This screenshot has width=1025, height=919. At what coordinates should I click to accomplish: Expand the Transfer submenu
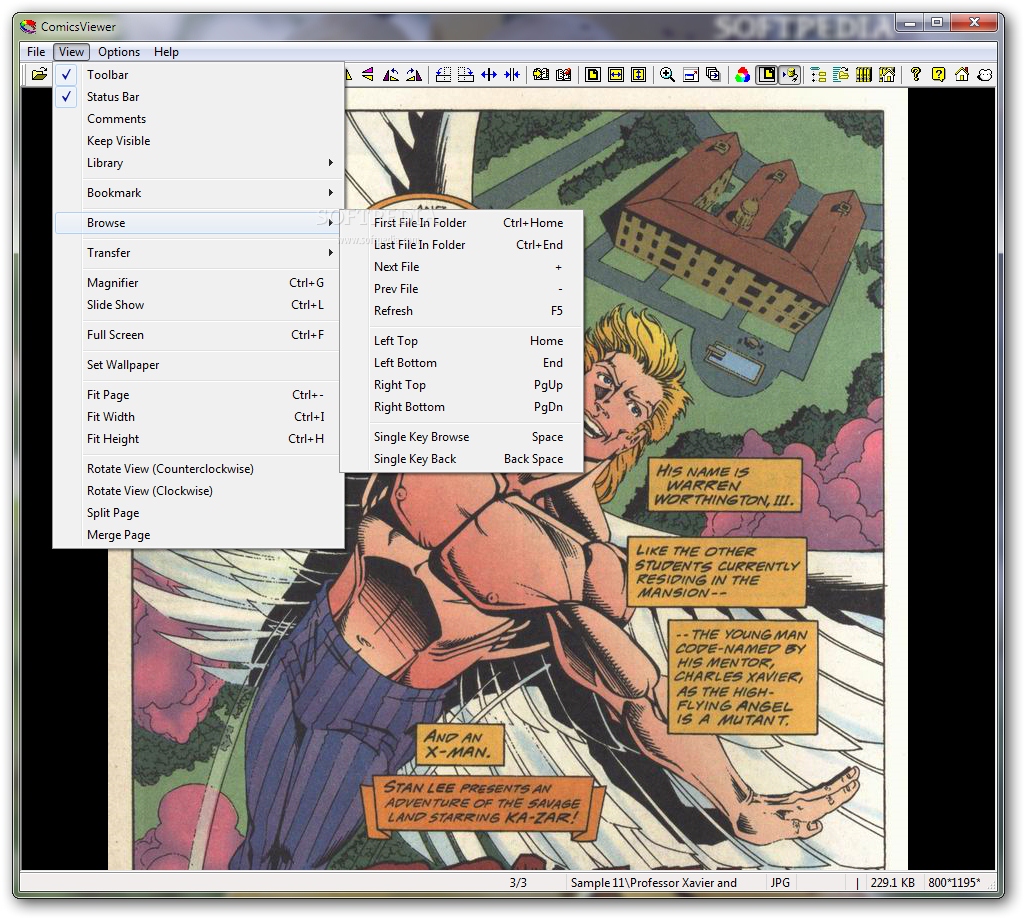click(199, 253)
